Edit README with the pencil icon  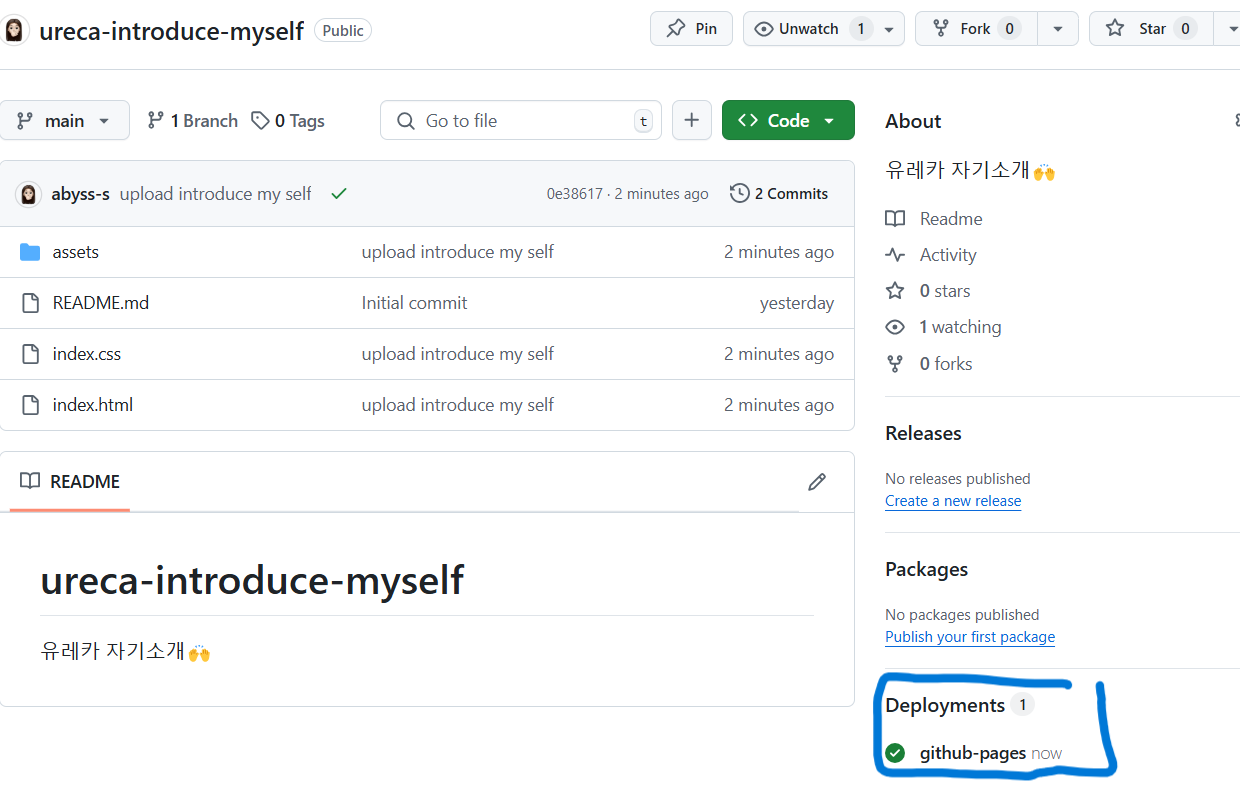point(817,482)
